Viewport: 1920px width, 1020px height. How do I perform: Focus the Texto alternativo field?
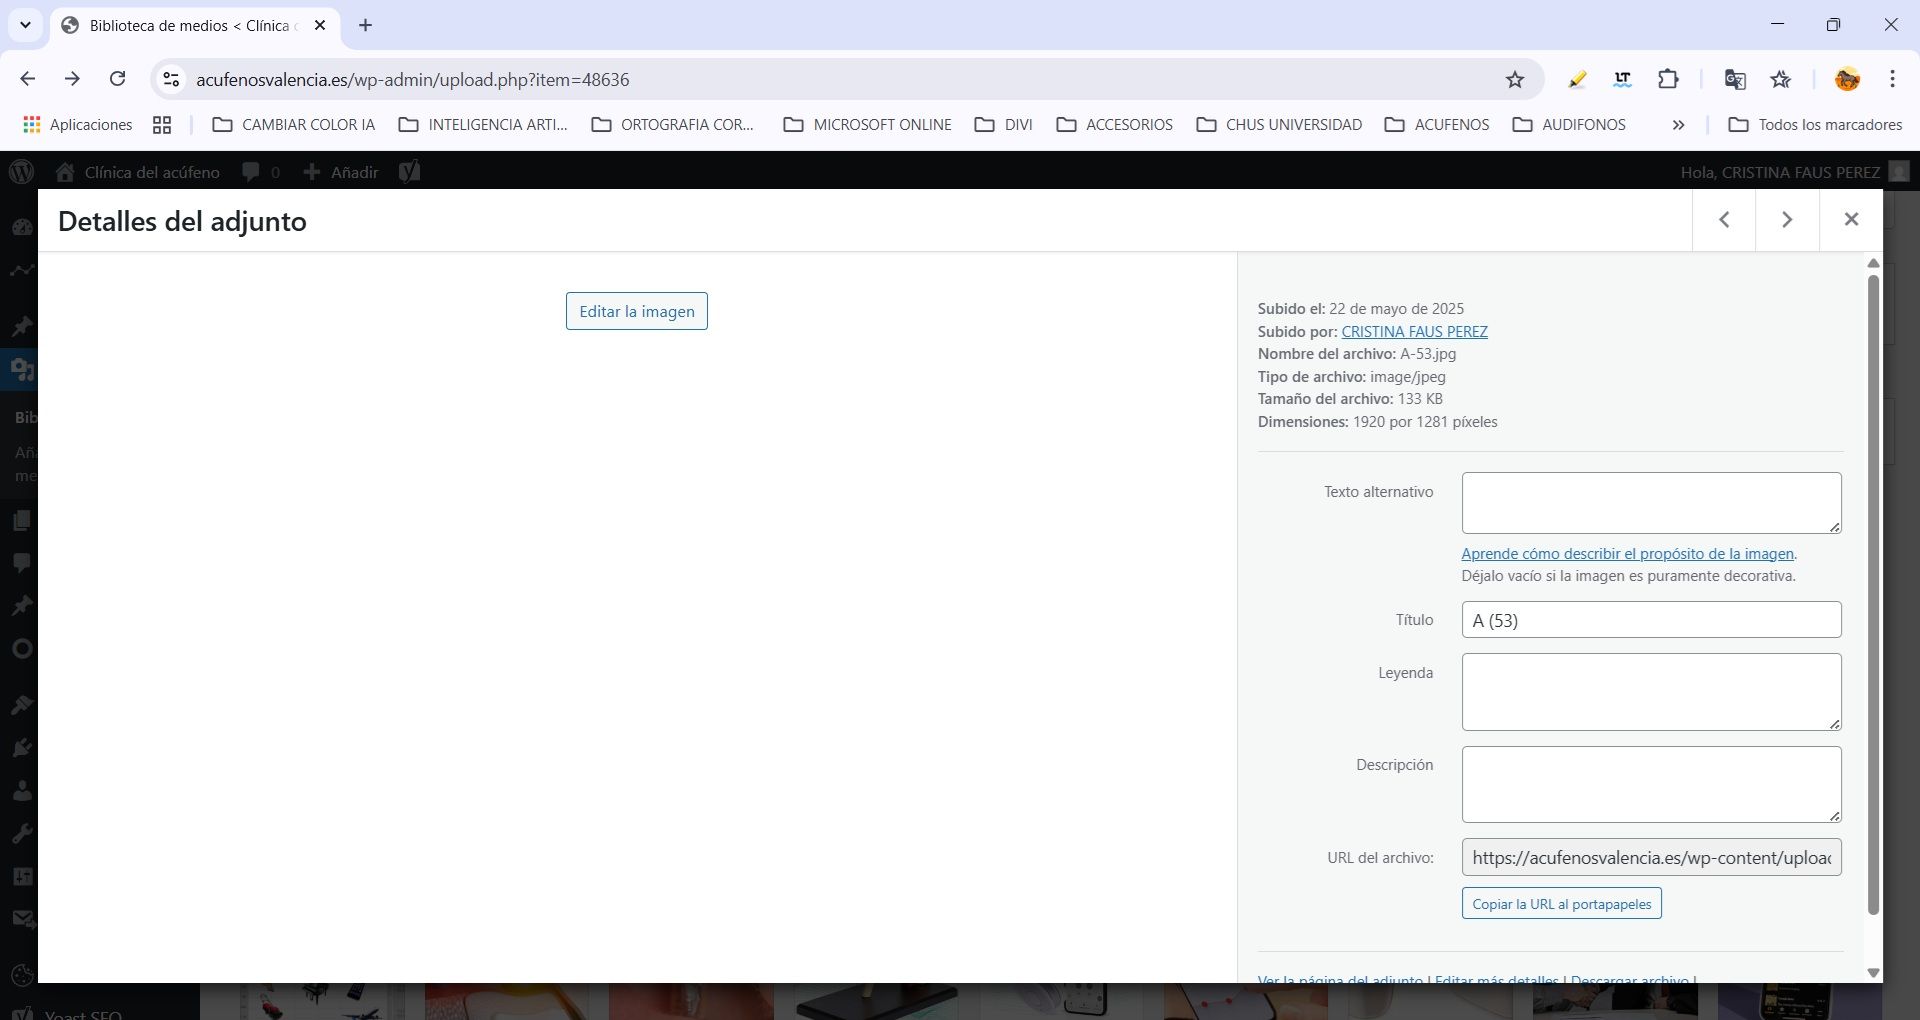click(x=1651, y=503)
